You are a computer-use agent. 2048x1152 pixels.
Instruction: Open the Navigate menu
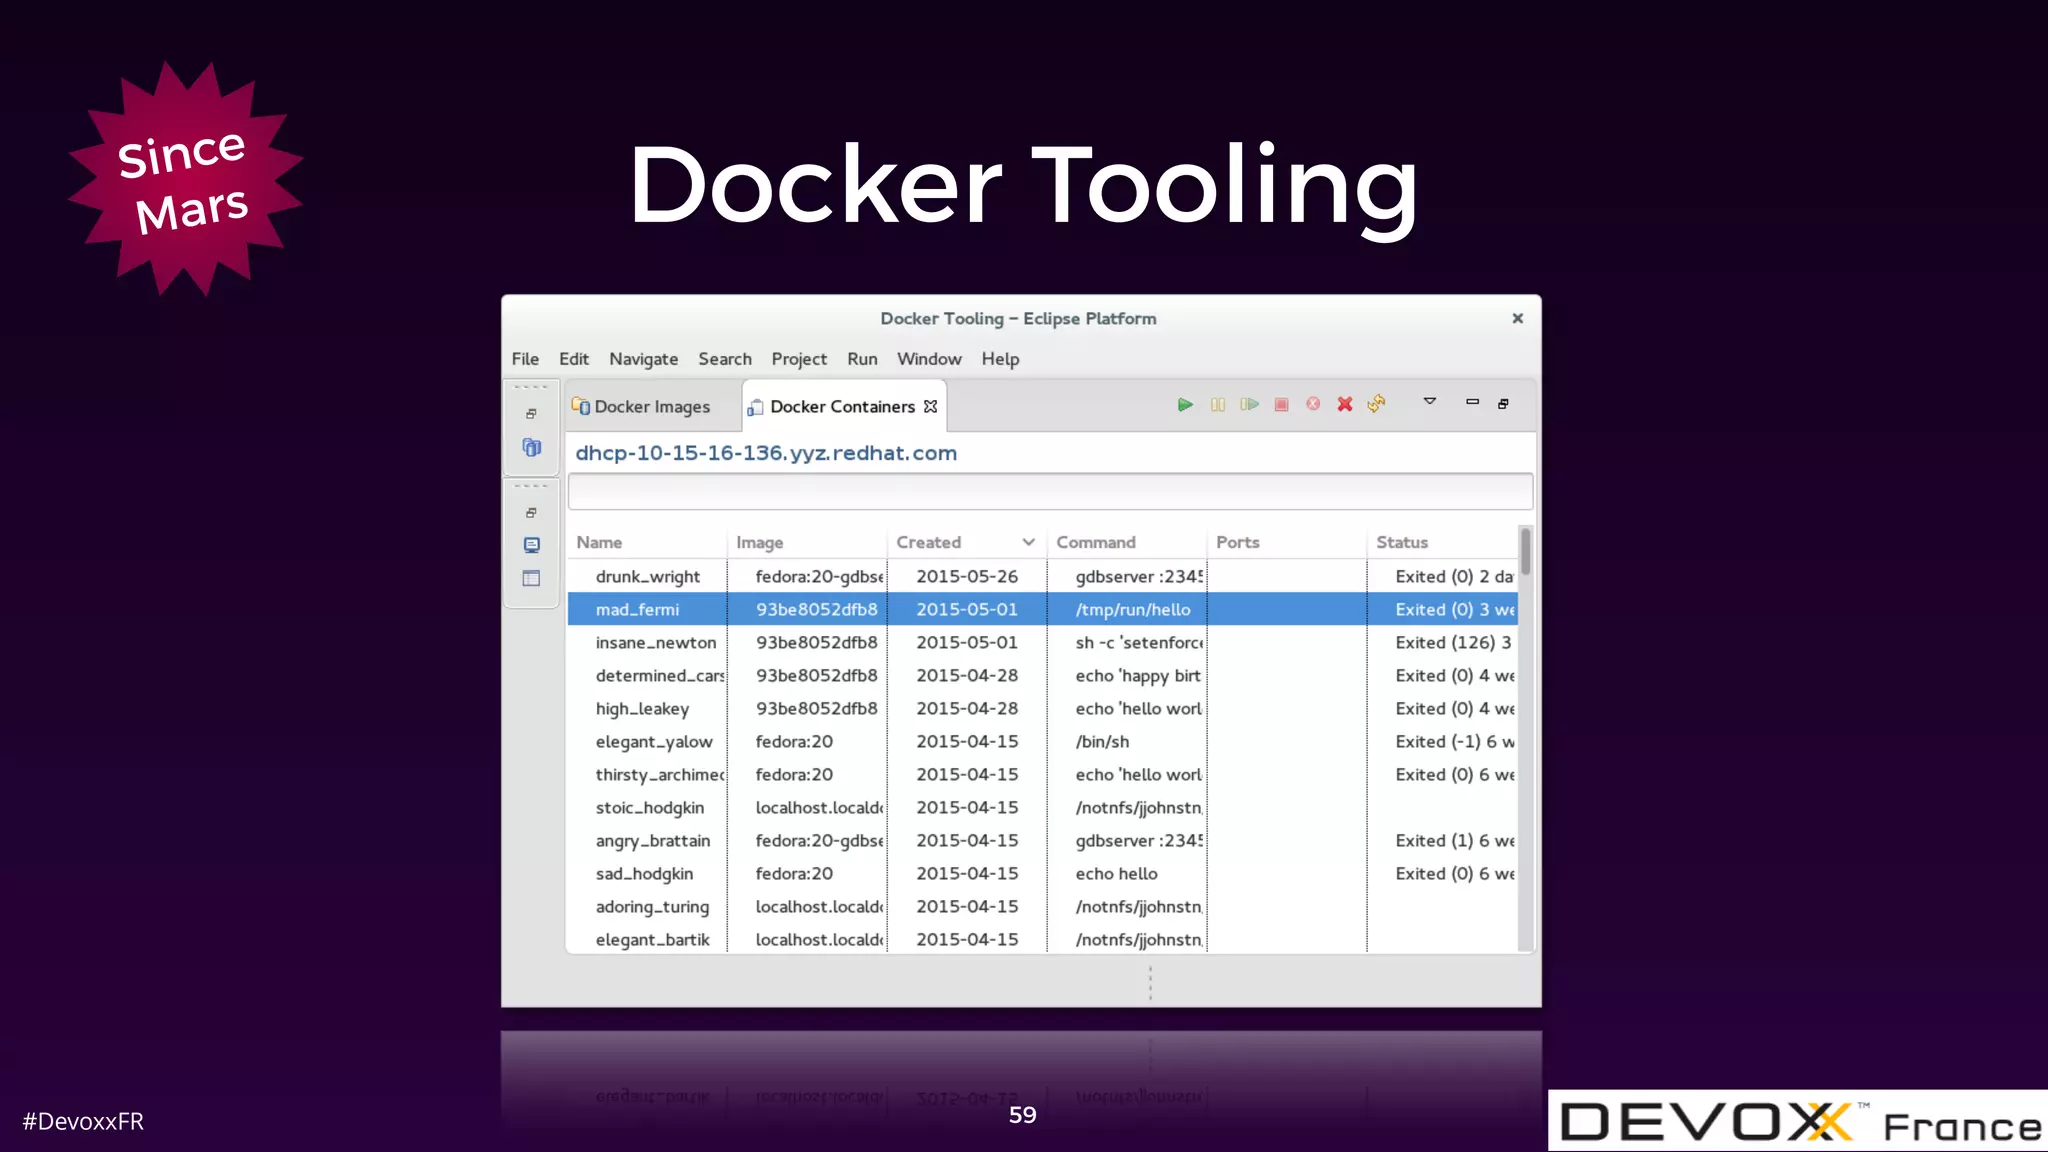[643, 359]
